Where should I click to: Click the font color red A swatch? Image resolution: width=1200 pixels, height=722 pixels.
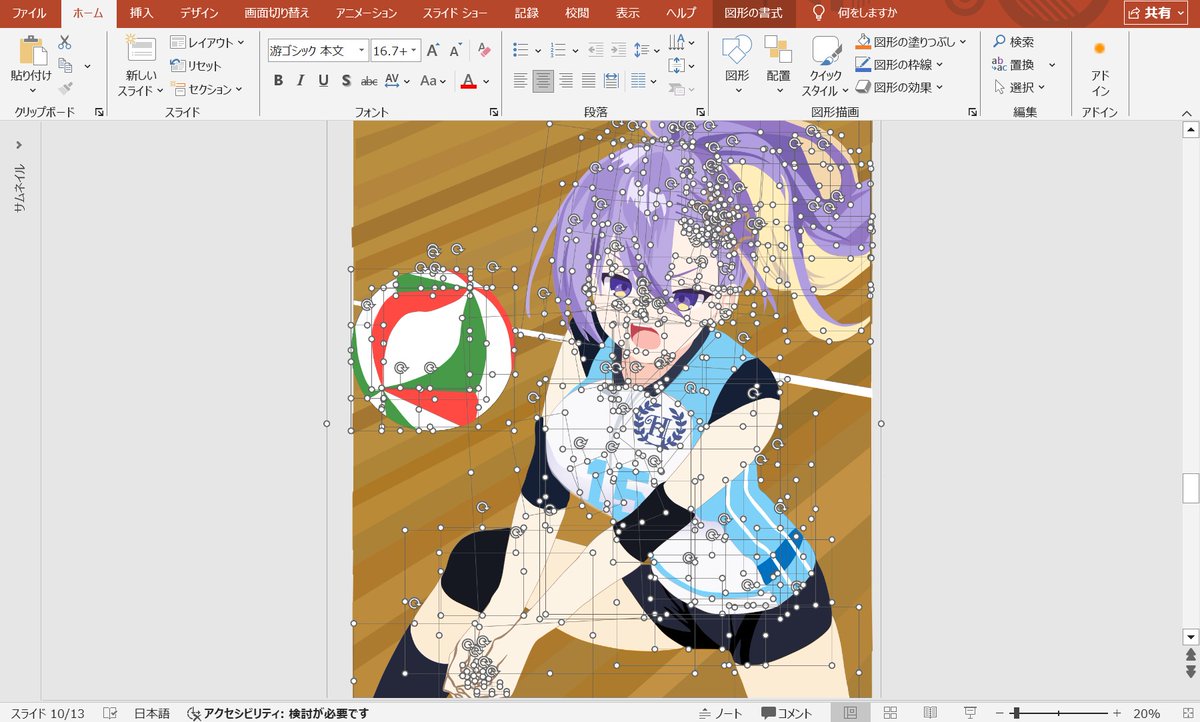coord(468,81)
